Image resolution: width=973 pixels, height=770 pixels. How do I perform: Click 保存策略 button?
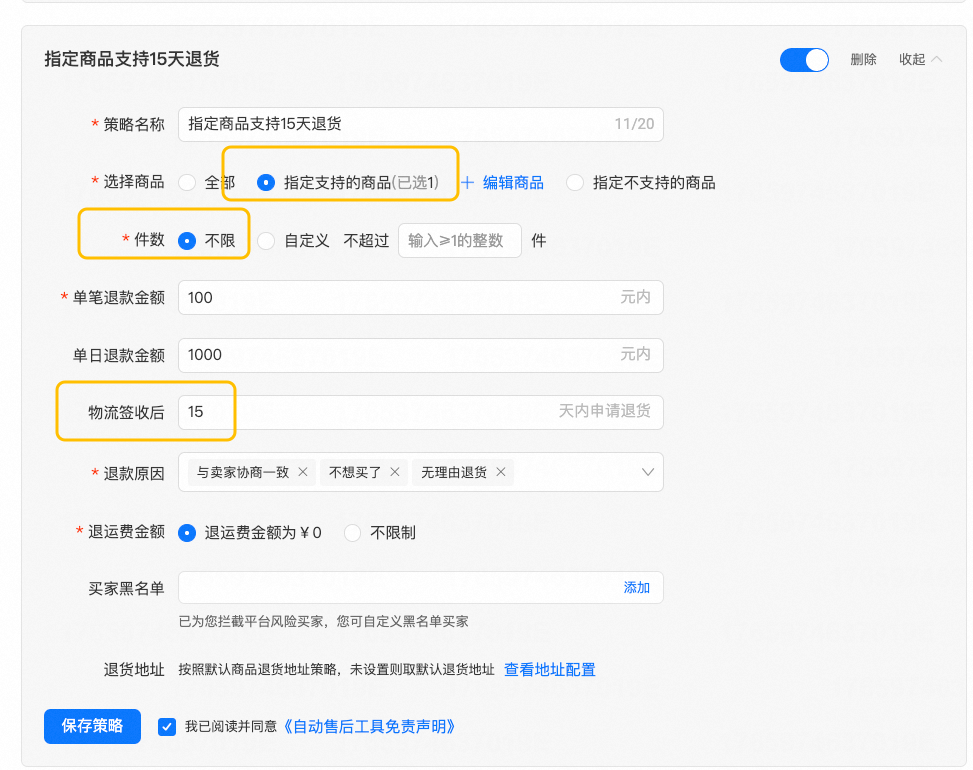[x=92, y=726]
